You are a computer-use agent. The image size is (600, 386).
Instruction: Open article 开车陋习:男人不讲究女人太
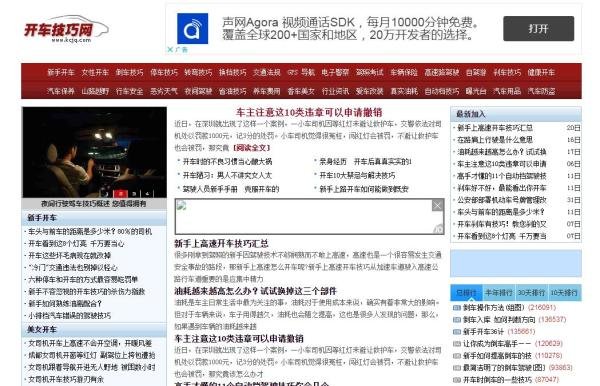[x=227, y=176]
